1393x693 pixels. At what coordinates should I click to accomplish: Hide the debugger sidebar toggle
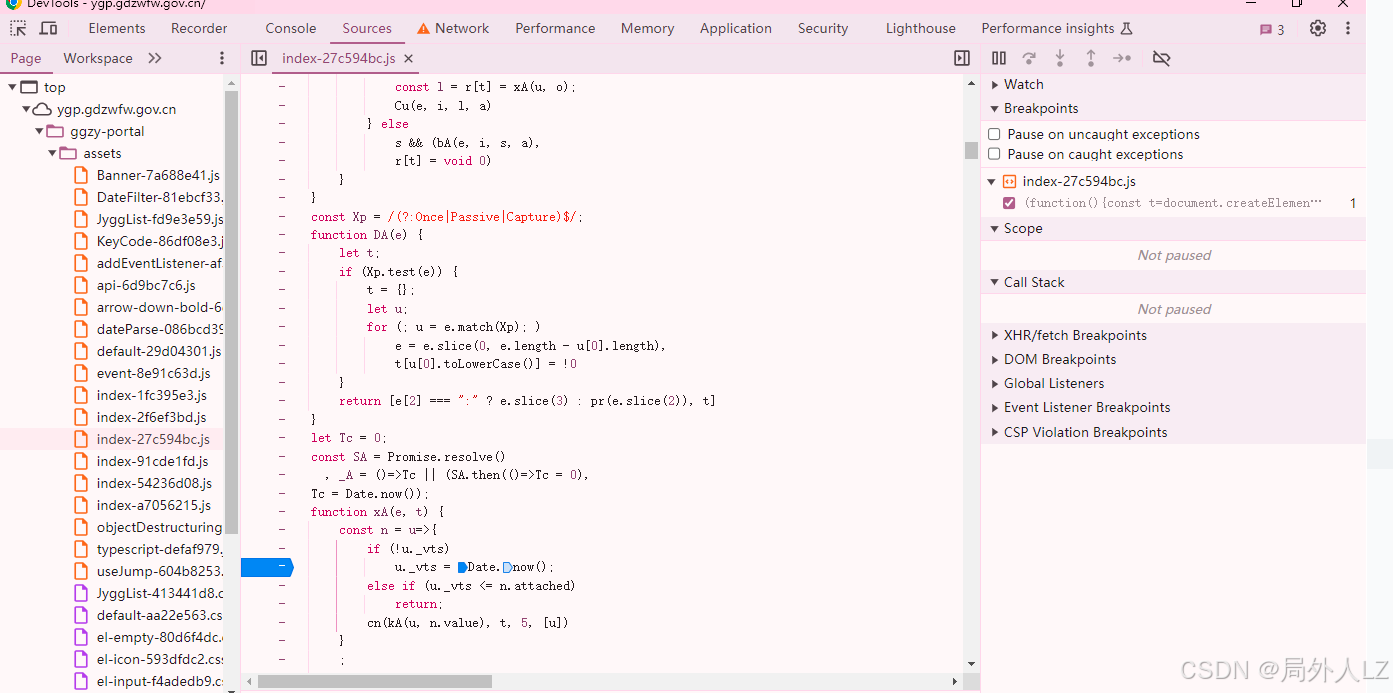(x=962, y=58)
